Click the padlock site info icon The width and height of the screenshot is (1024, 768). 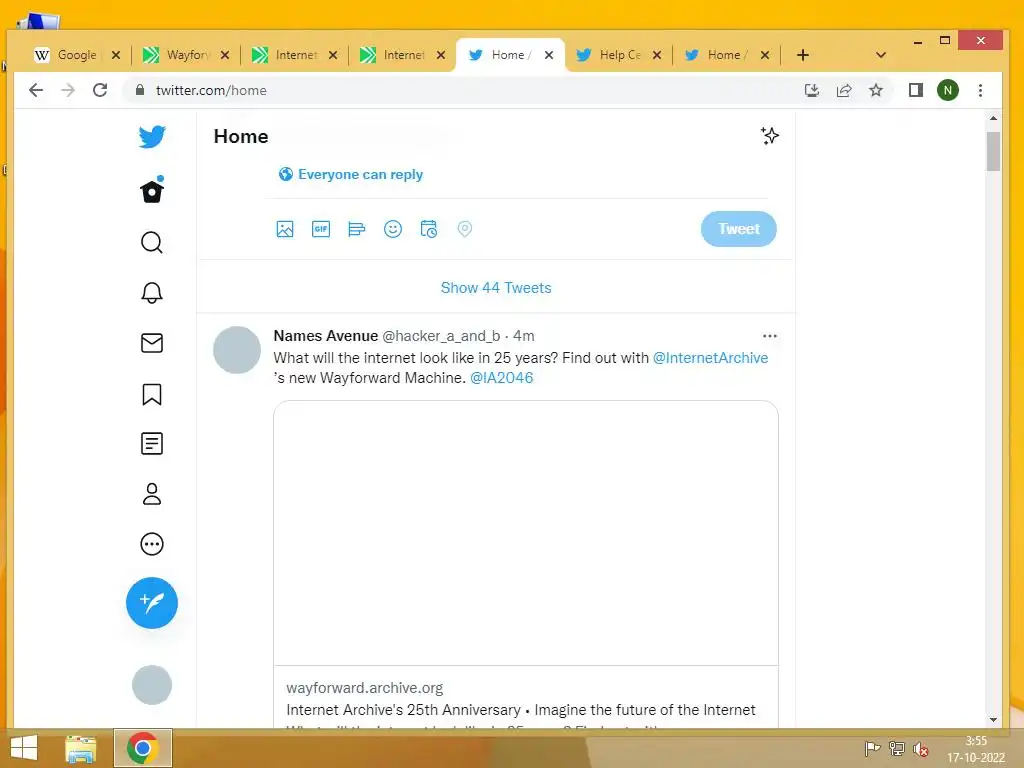coord(139,90)
